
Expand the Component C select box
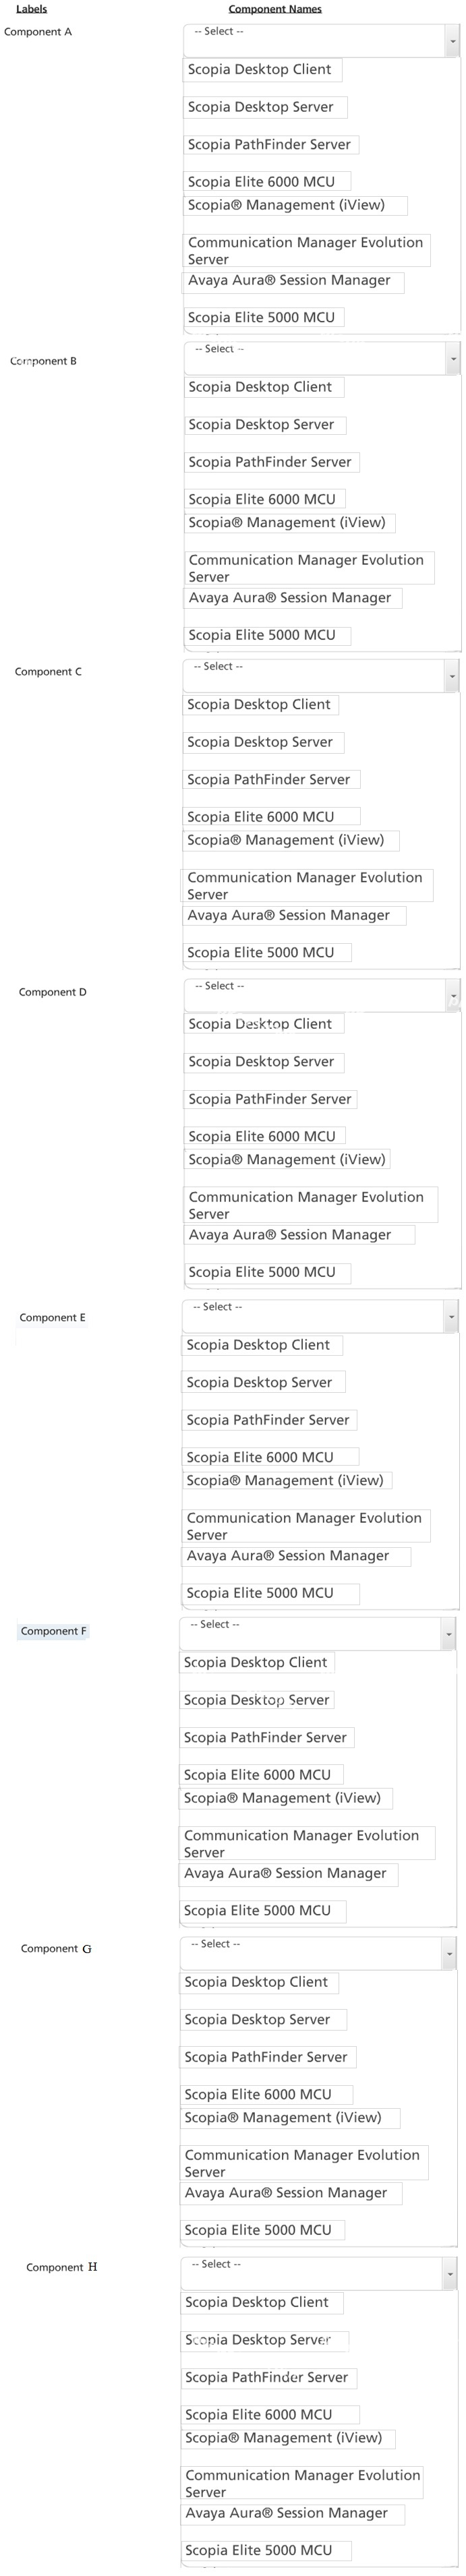pos(320,675)
